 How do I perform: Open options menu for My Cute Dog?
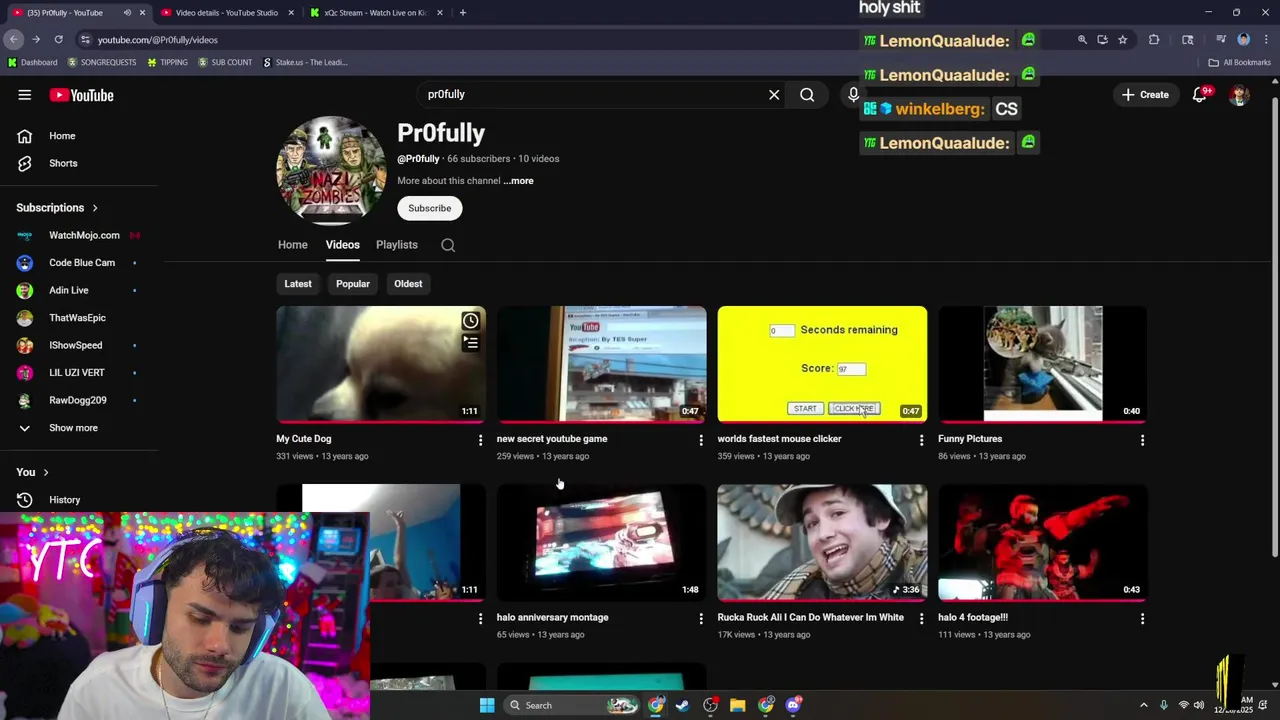[480, 440]
